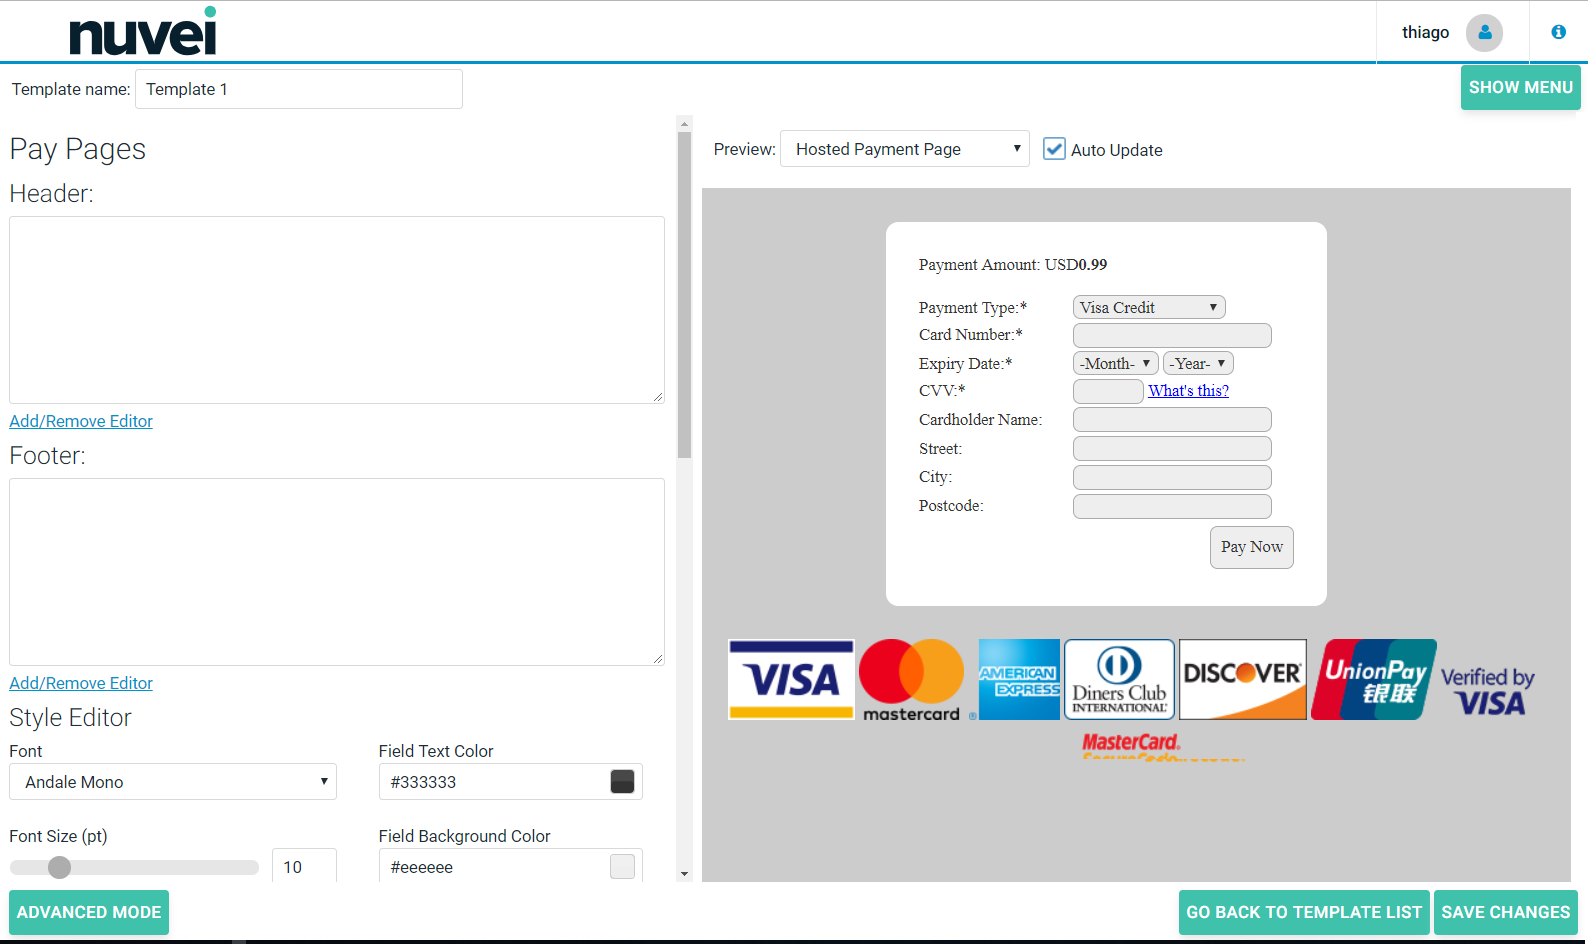Click the Postcode input field
The height and width of the screenshot is (946, 1588).
point(1172,506)
